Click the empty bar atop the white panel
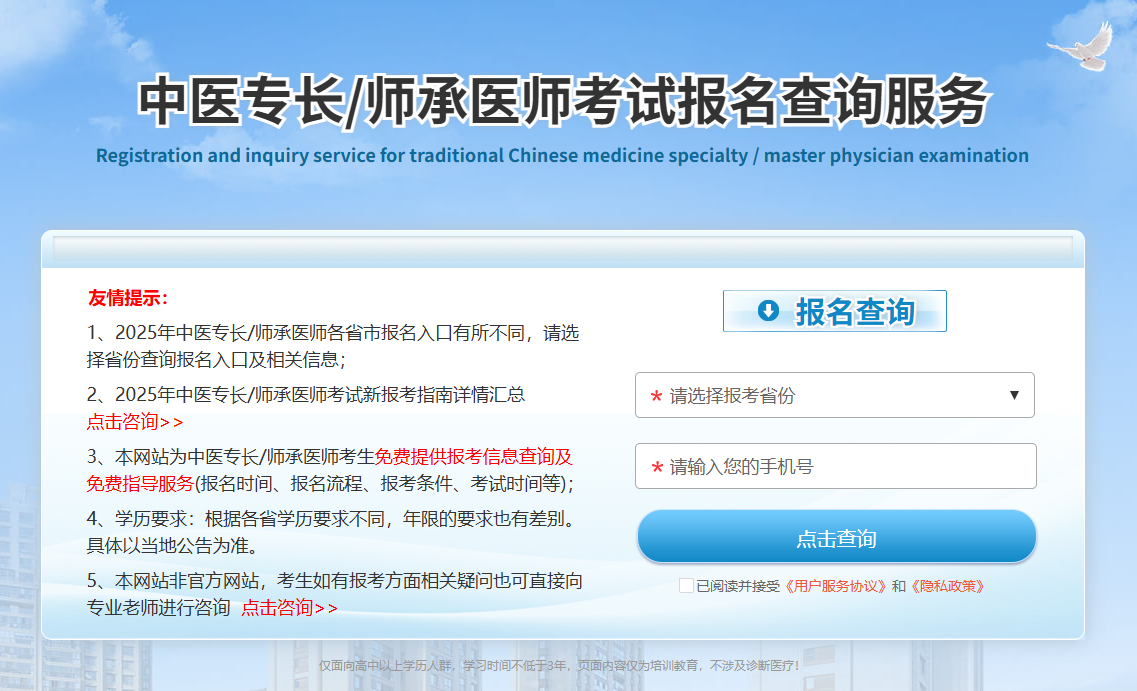Viewport: 1137px width, 691px height. (x=562, y=249)
